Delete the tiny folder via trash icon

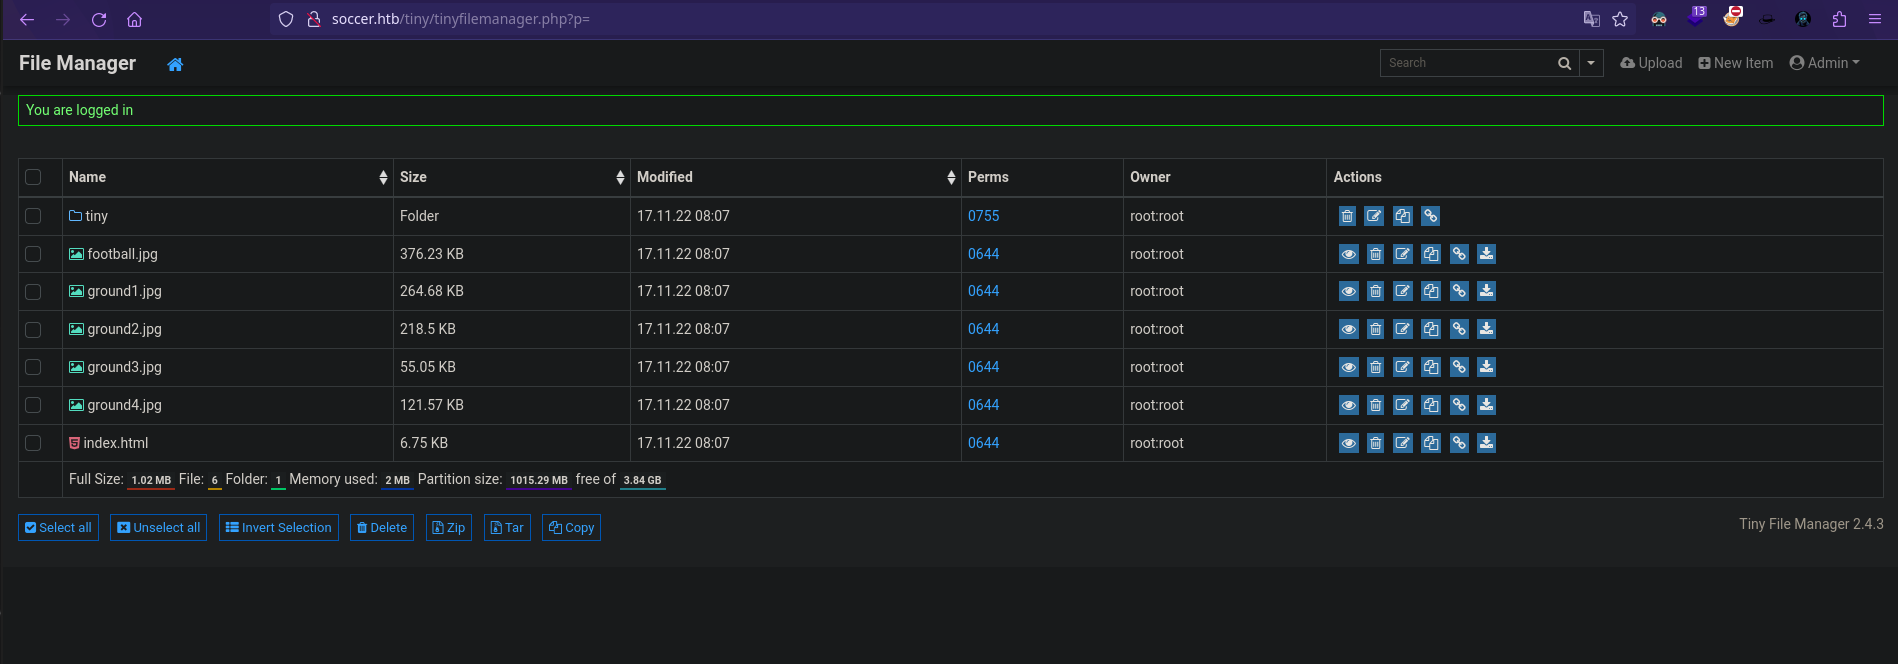[1347, 216]
